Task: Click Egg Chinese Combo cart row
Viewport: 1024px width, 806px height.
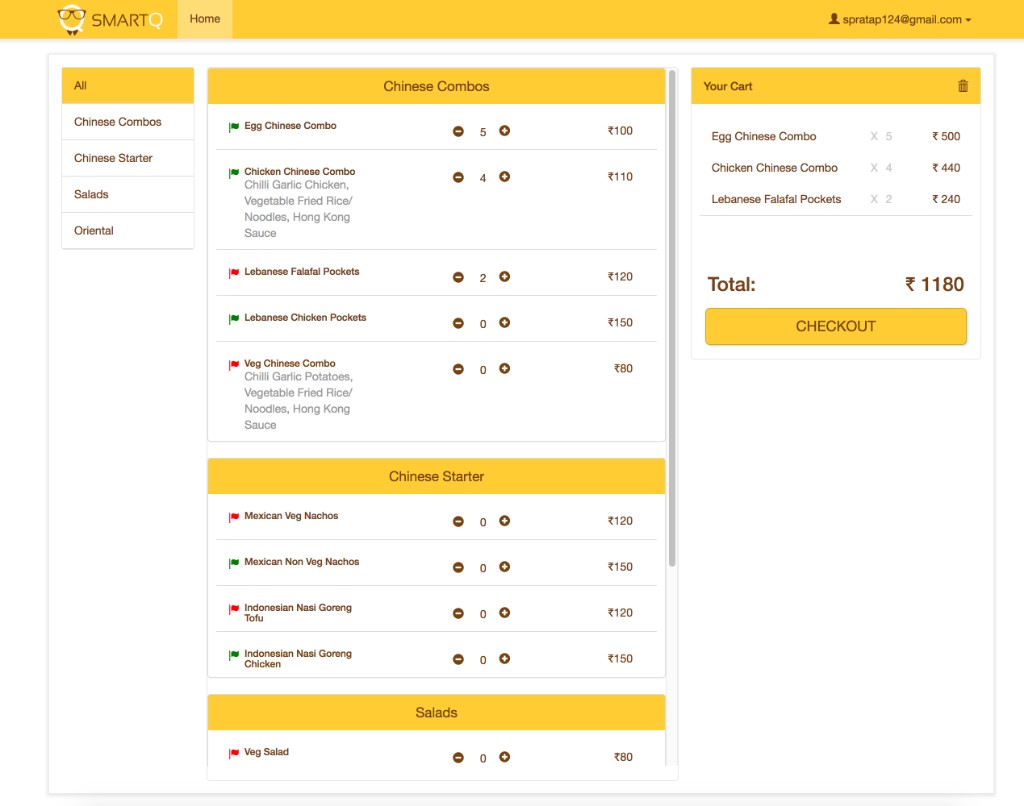Action: (x=836, y=137)
